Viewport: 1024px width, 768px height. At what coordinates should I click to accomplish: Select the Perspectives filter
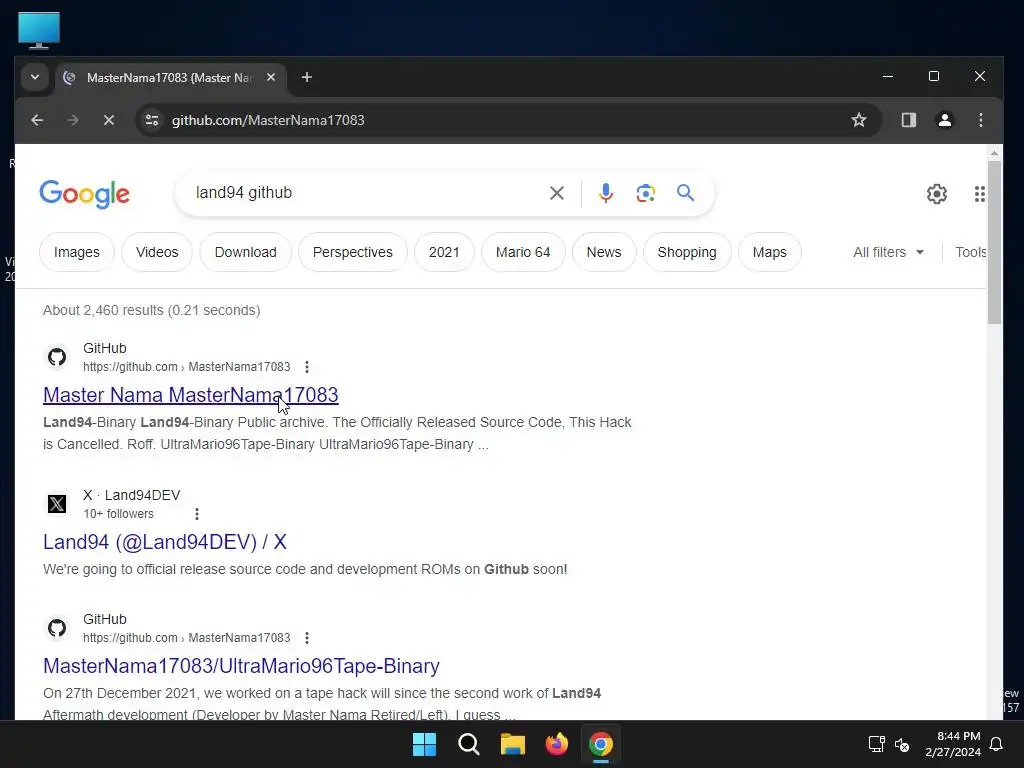click(x=353, y=252)
